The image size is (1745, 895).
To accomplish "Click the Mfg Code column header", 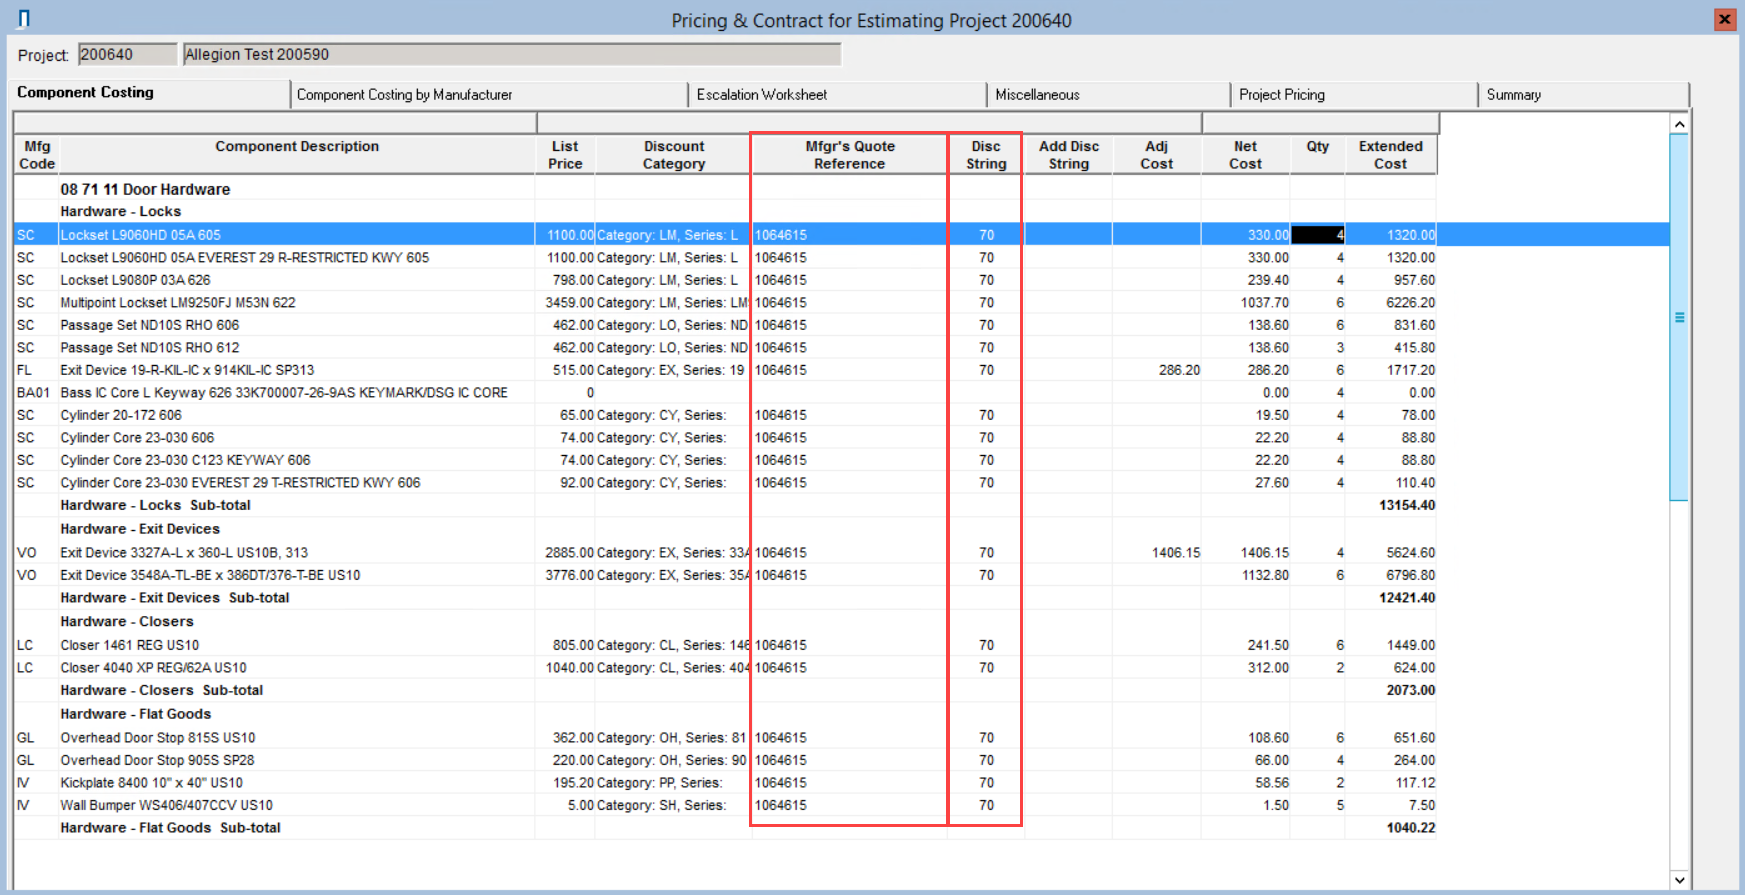I will (x=37, y=155).
